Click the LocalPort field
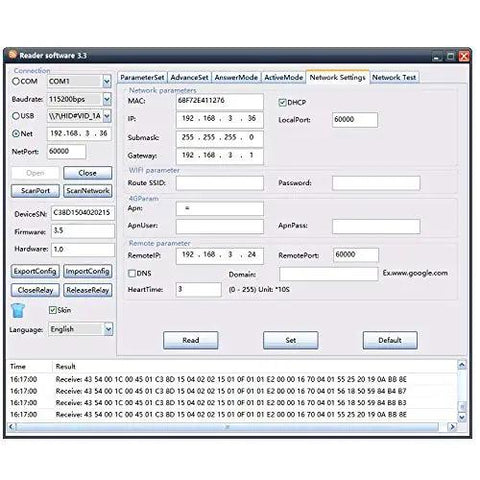This screenshot has width=480, height=480. 355,120
